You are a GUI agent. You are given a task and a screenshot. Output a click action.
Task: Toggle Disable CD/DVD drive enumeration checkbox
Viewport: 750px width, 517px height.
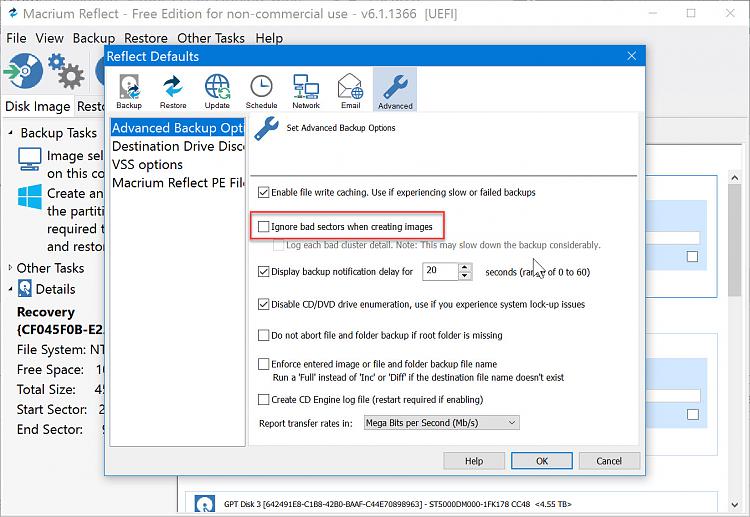(x=263, y=304)
